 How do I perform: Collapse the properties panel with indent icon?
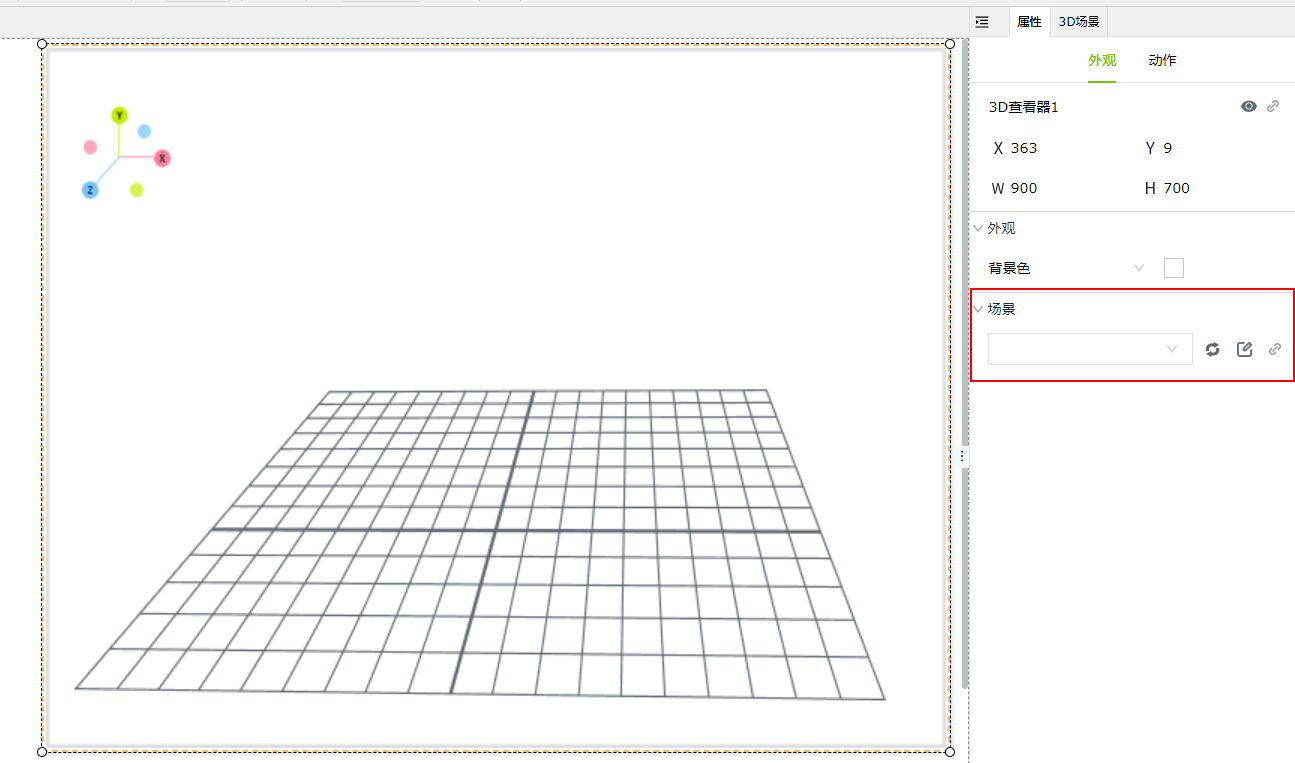[x=982, y=22]
